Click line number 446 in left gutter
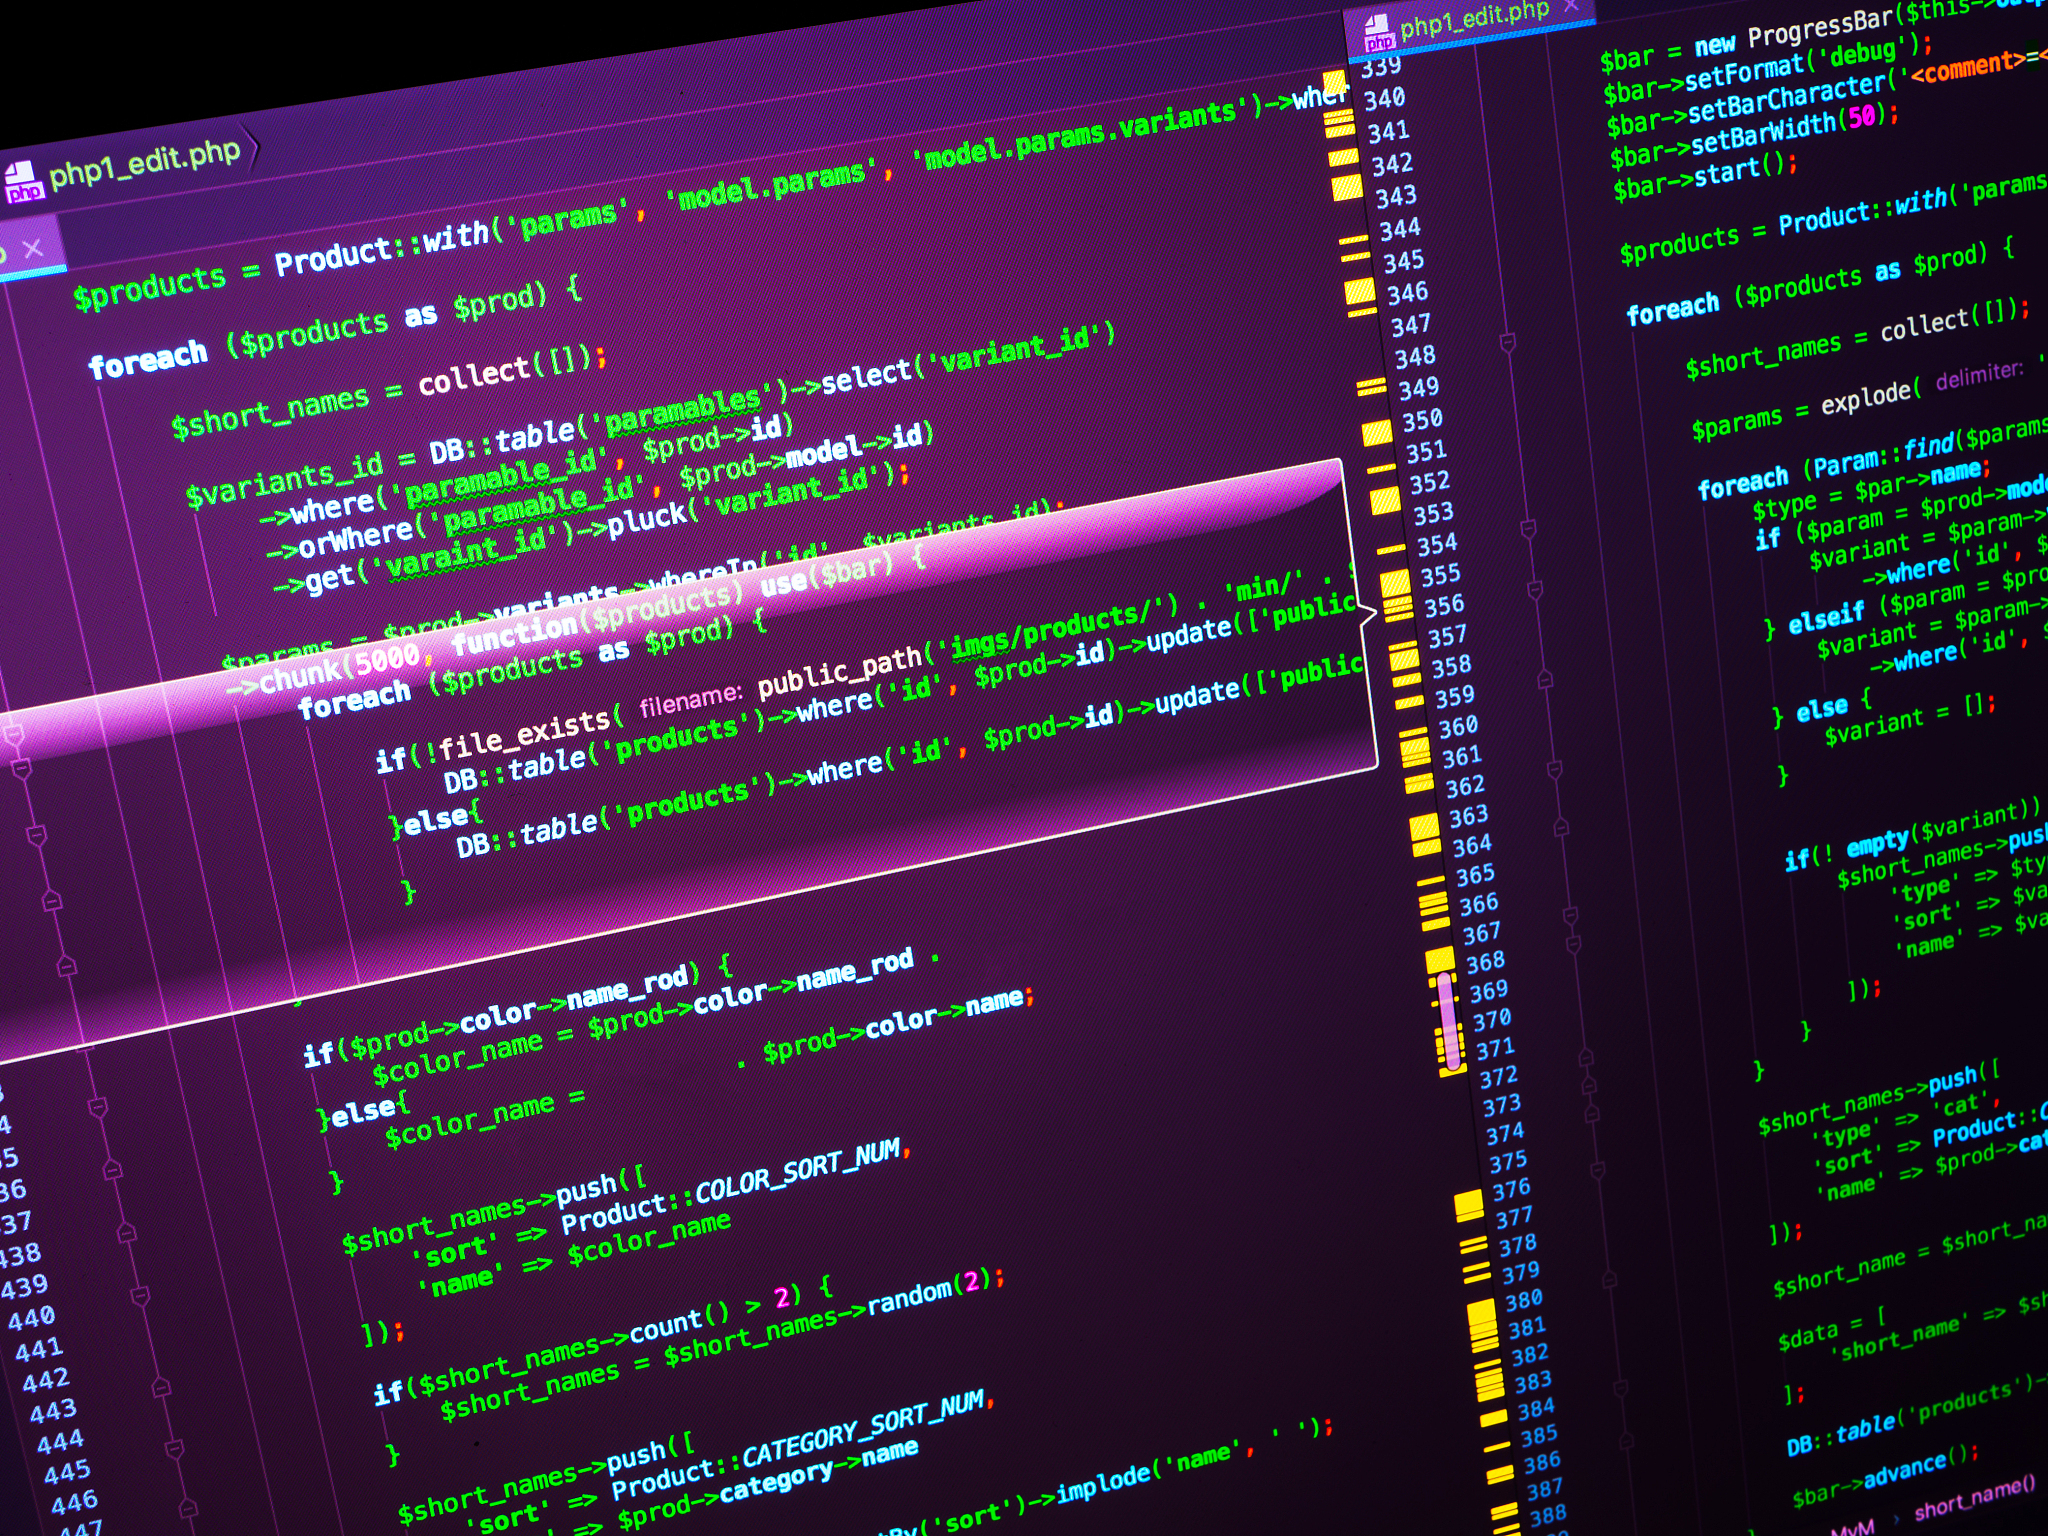This screenshot has width=2048, height=1536. [75, 1501]
